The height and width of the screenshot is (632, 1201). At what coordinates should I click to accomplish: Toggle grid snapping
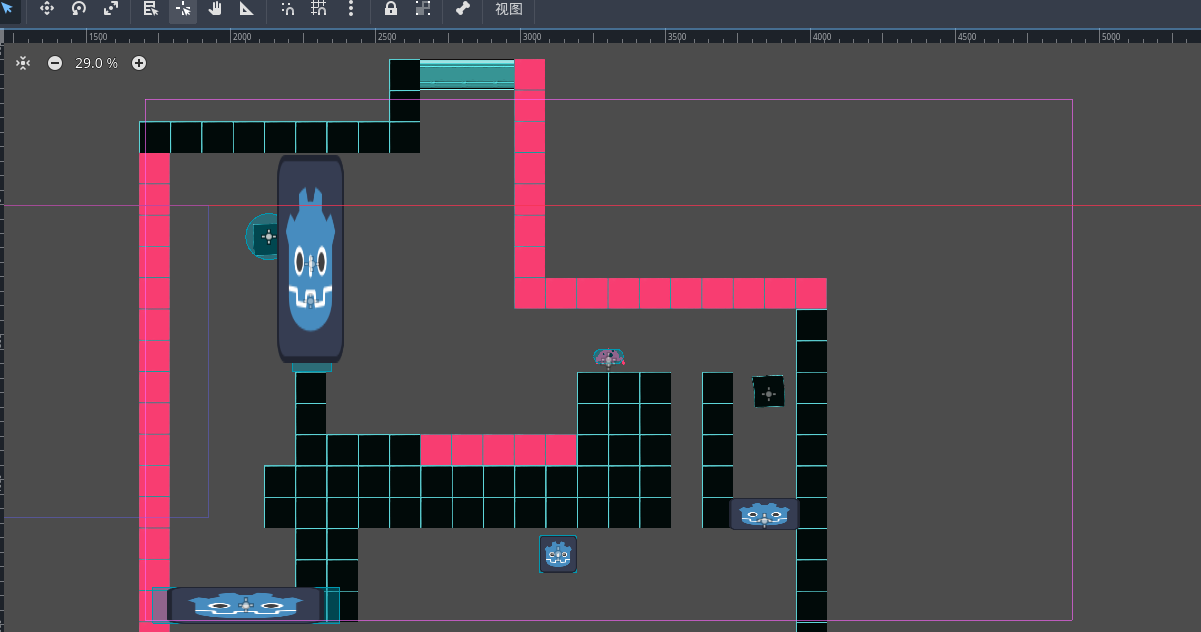[x=319, y=9]
